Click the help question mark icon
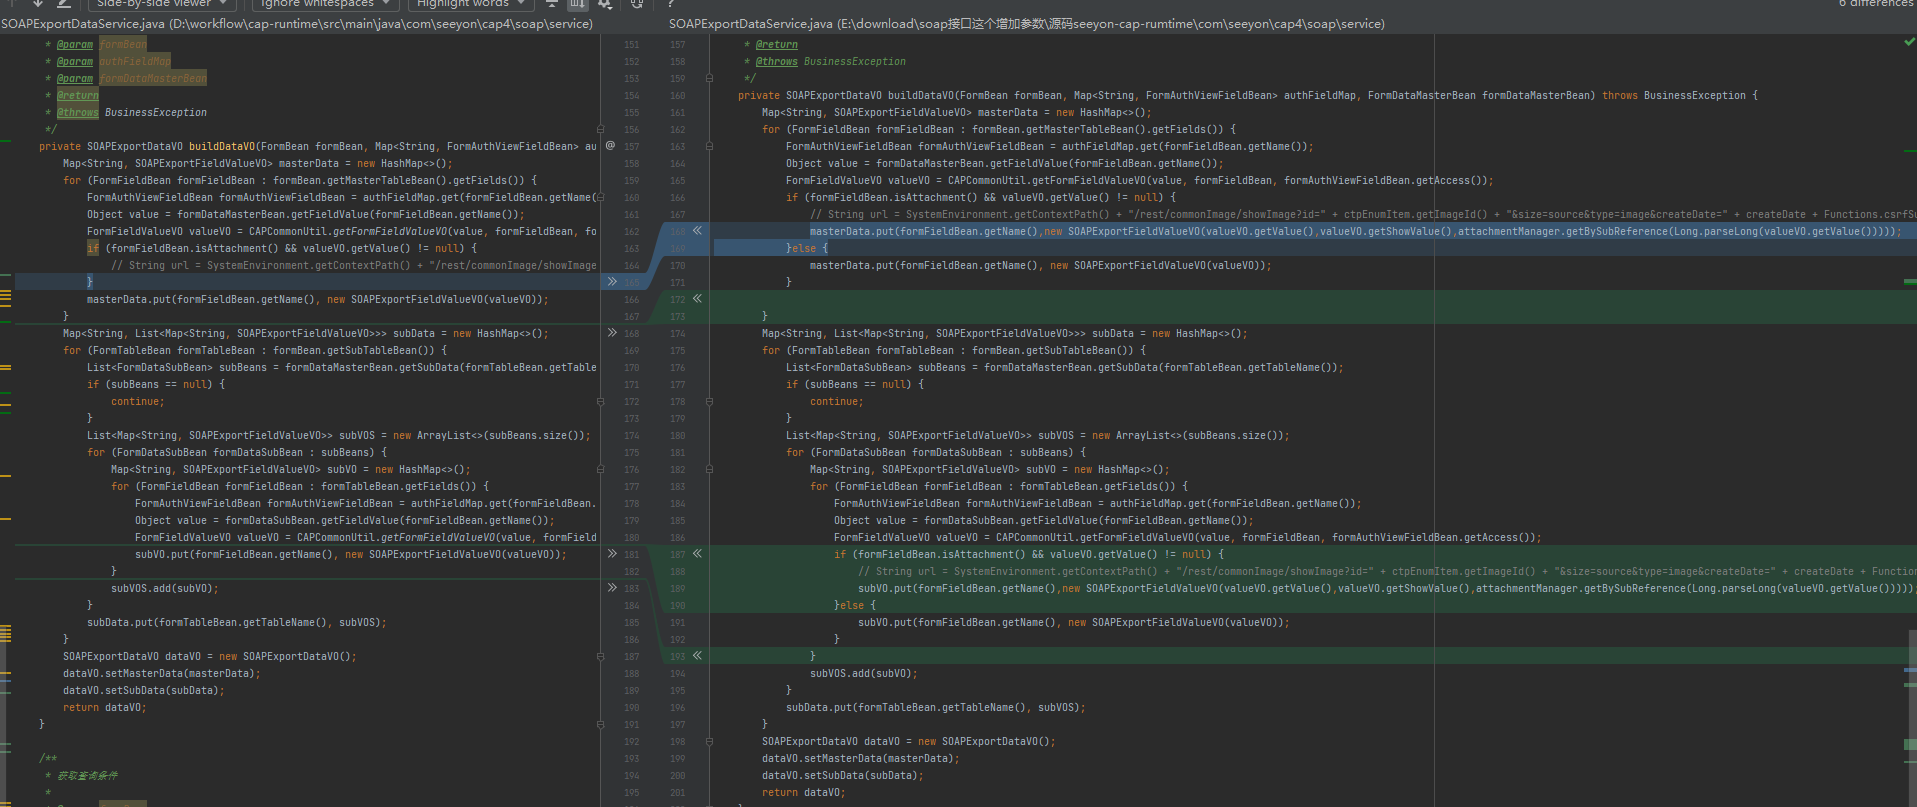 tap(671, 4)
